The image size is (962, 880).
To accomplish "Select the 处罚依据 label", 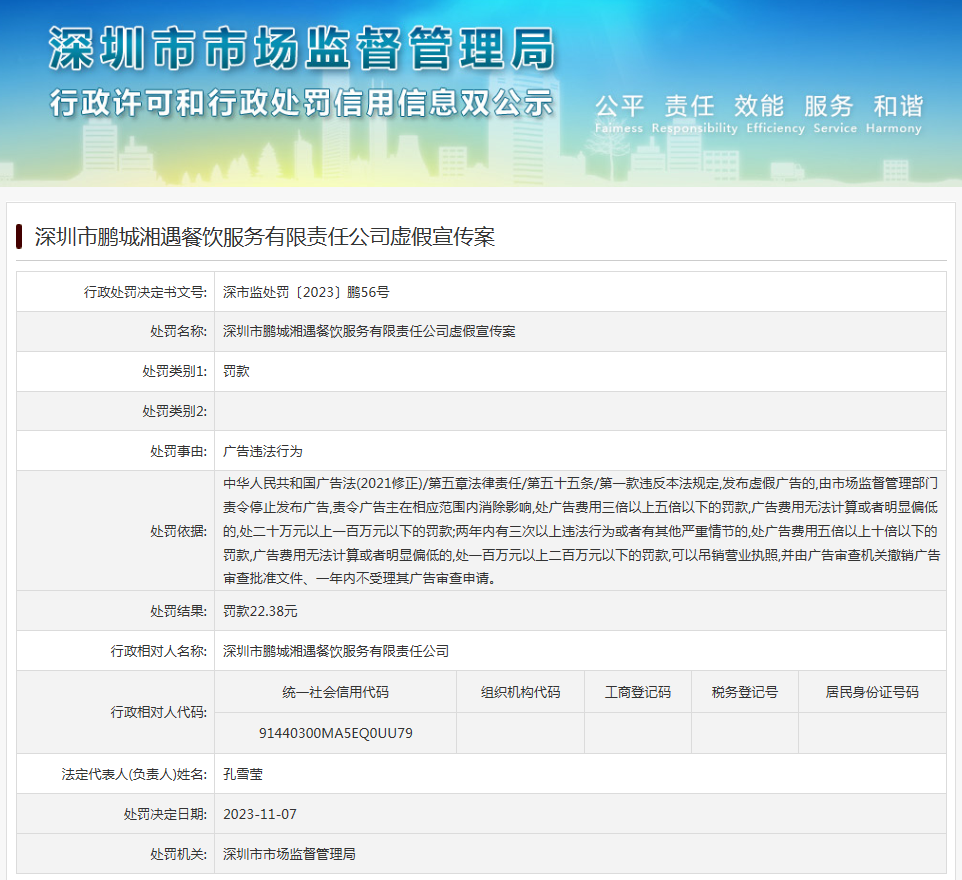I will click(179, 531).
